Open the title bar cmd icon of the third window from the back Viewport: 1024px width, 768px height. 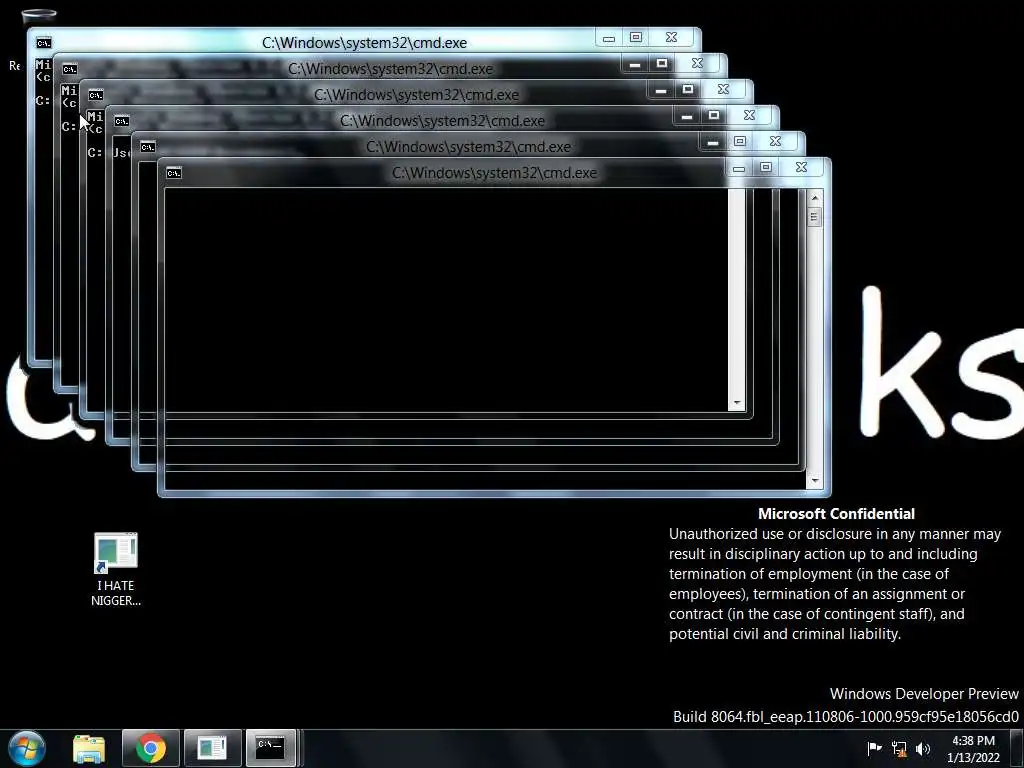click(x=96, y=95)
